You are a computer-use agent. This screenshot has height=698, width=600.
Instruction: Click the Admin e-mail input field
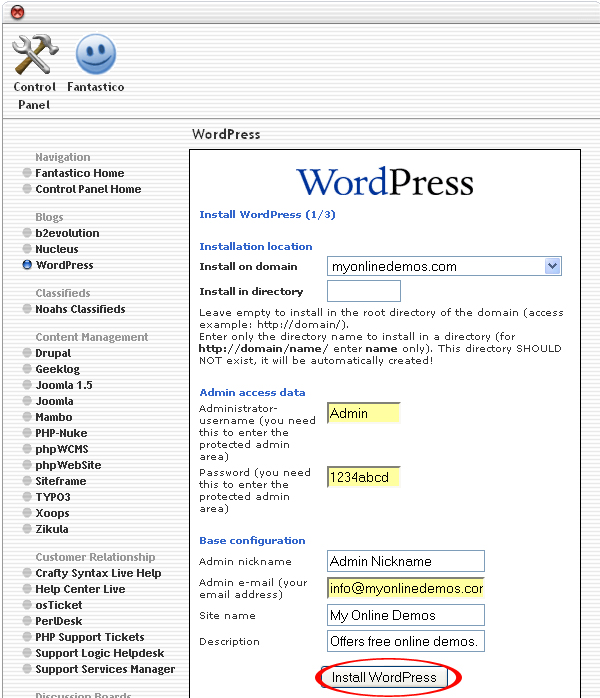coord(405,588)
